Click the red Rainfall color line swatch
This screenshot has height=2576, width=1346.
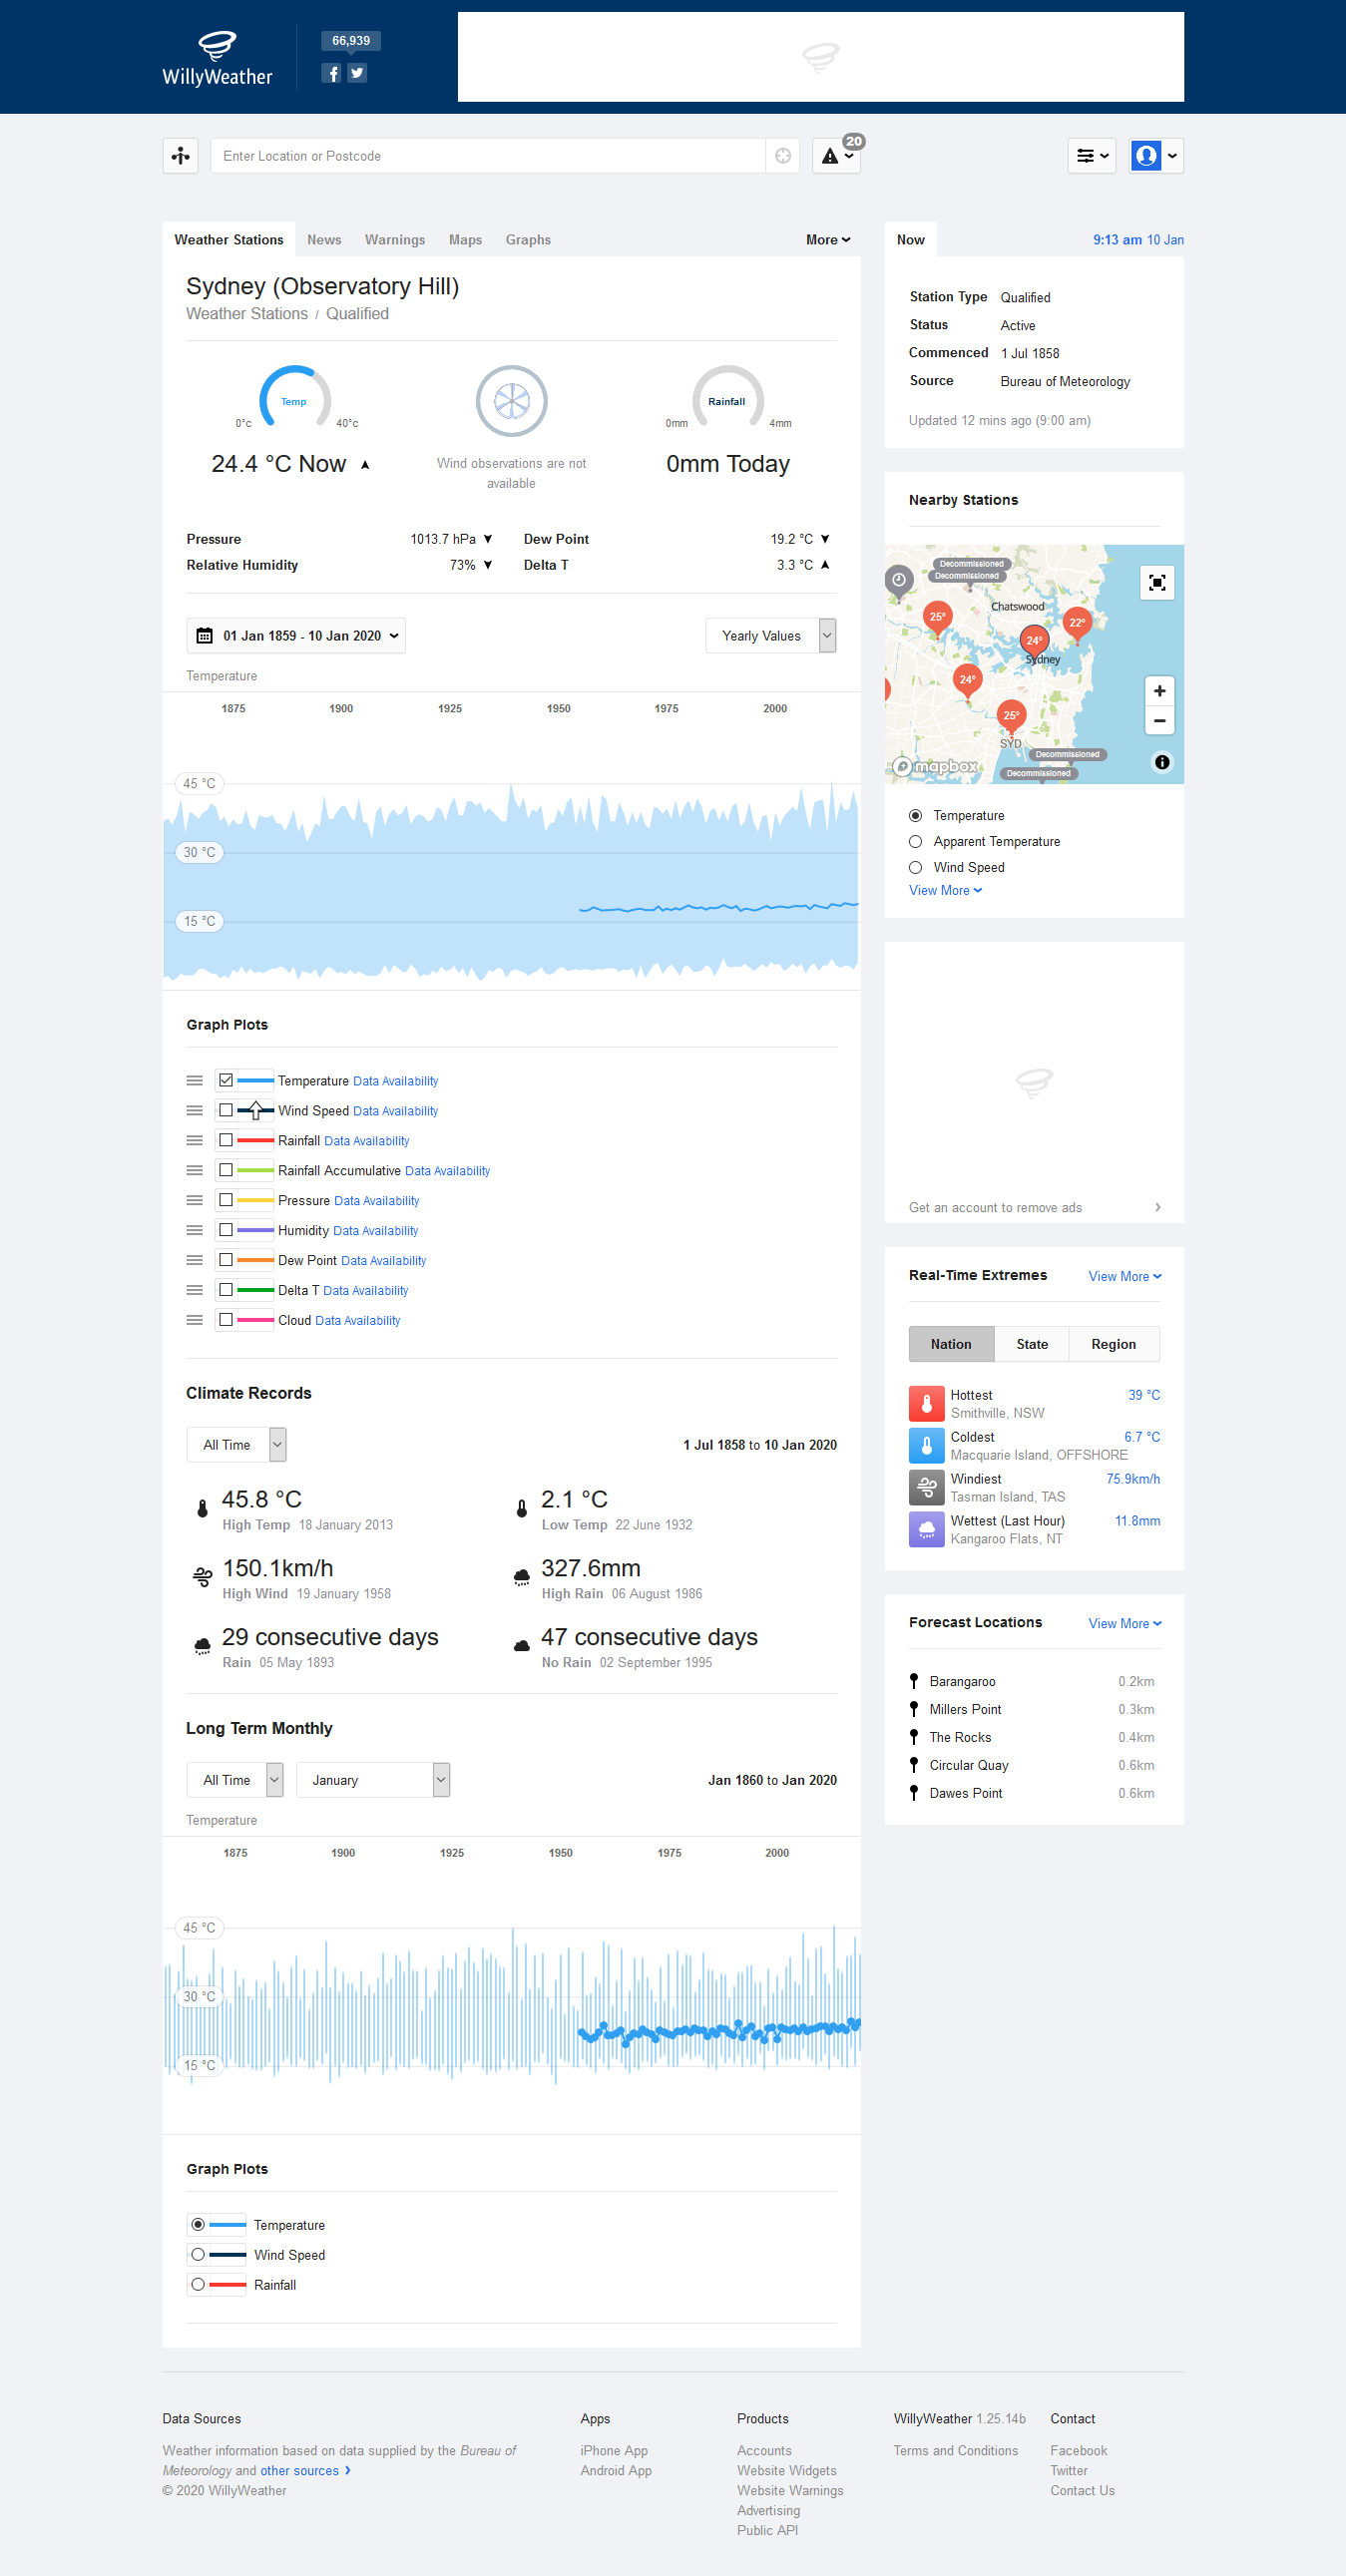coord(256,1140)
